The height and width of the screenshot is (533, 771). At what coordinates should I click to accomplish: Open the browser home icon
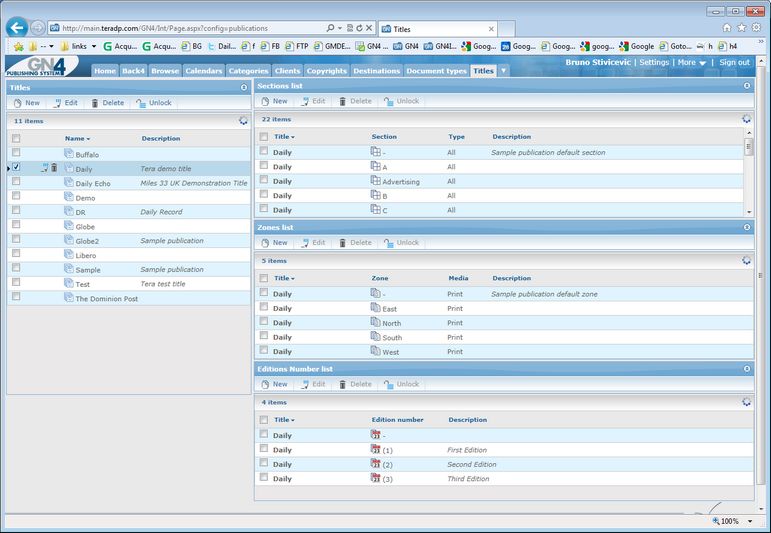click(x=727, y=28)
